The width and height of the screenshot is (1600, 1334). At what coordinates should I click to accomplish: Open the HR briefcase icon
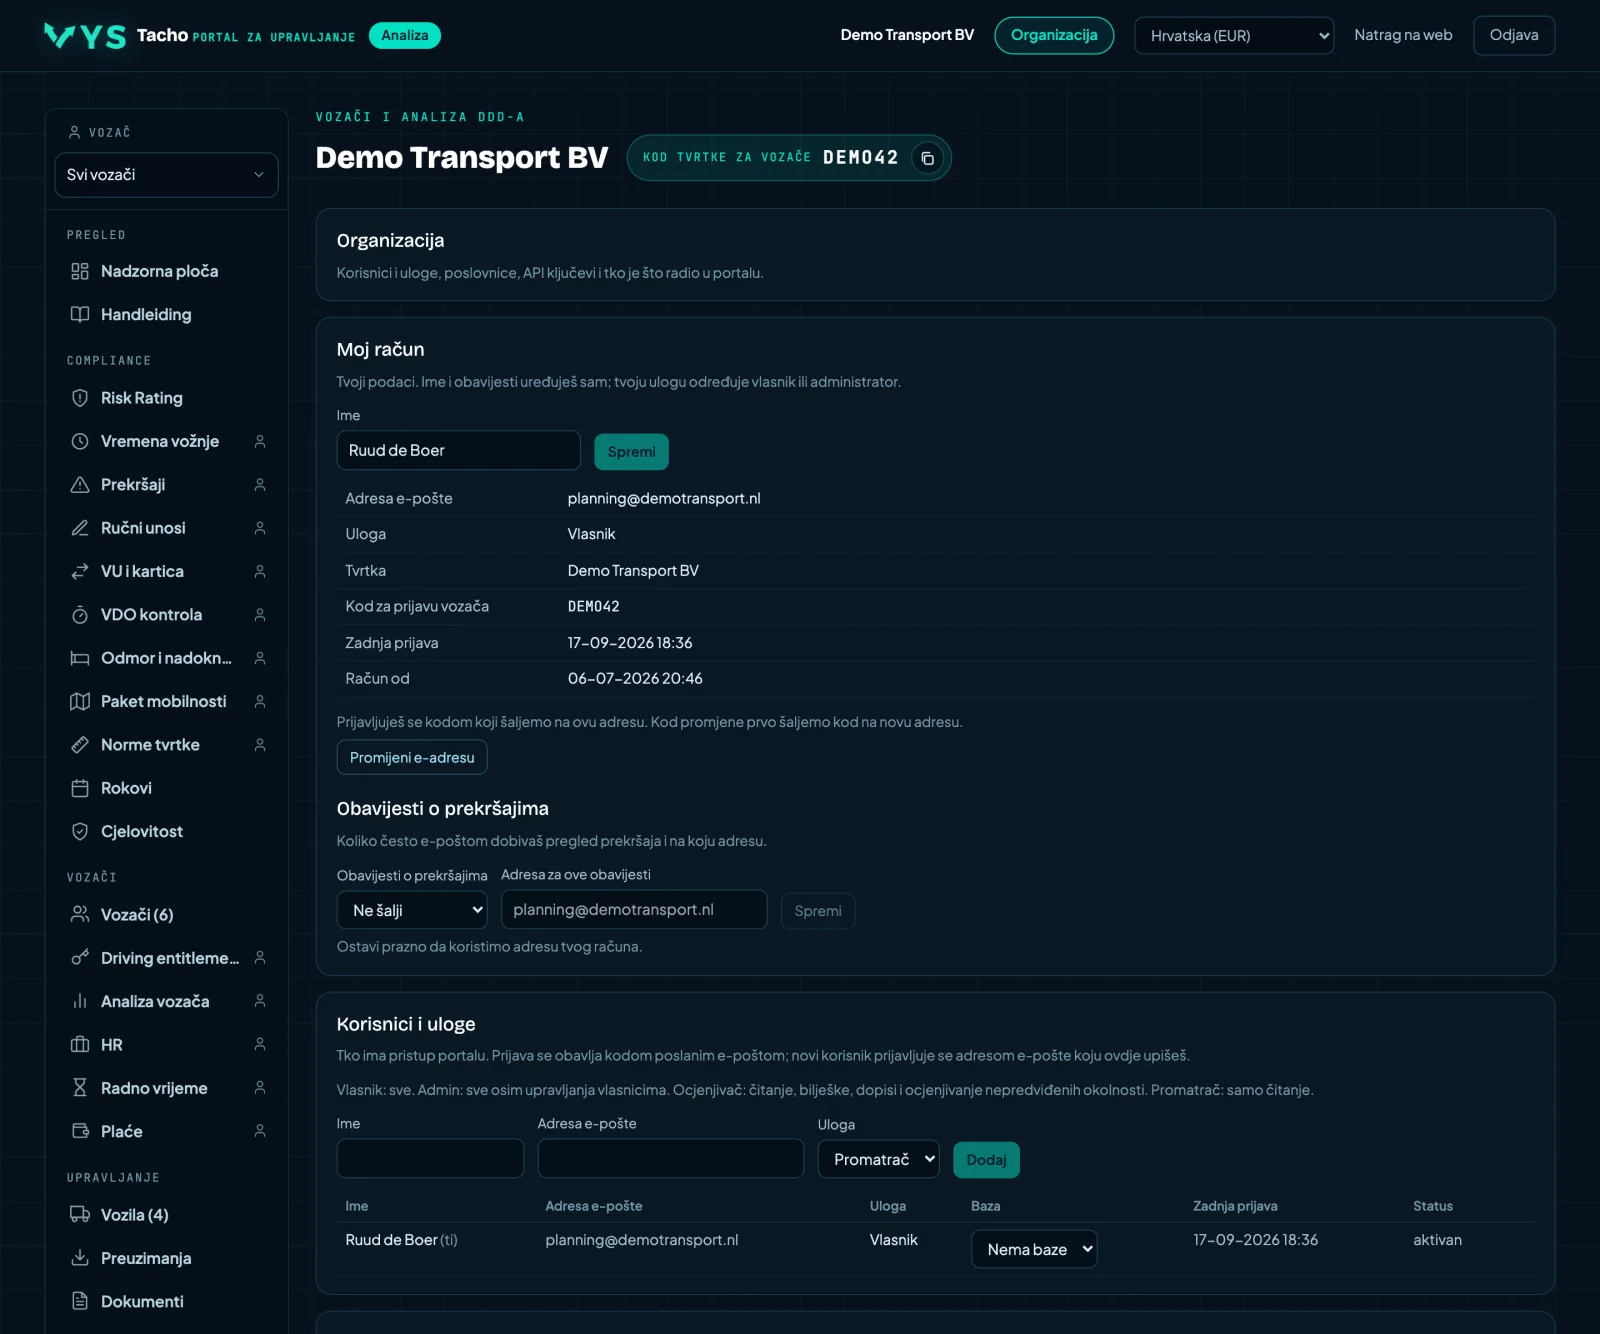point(80,1045)
